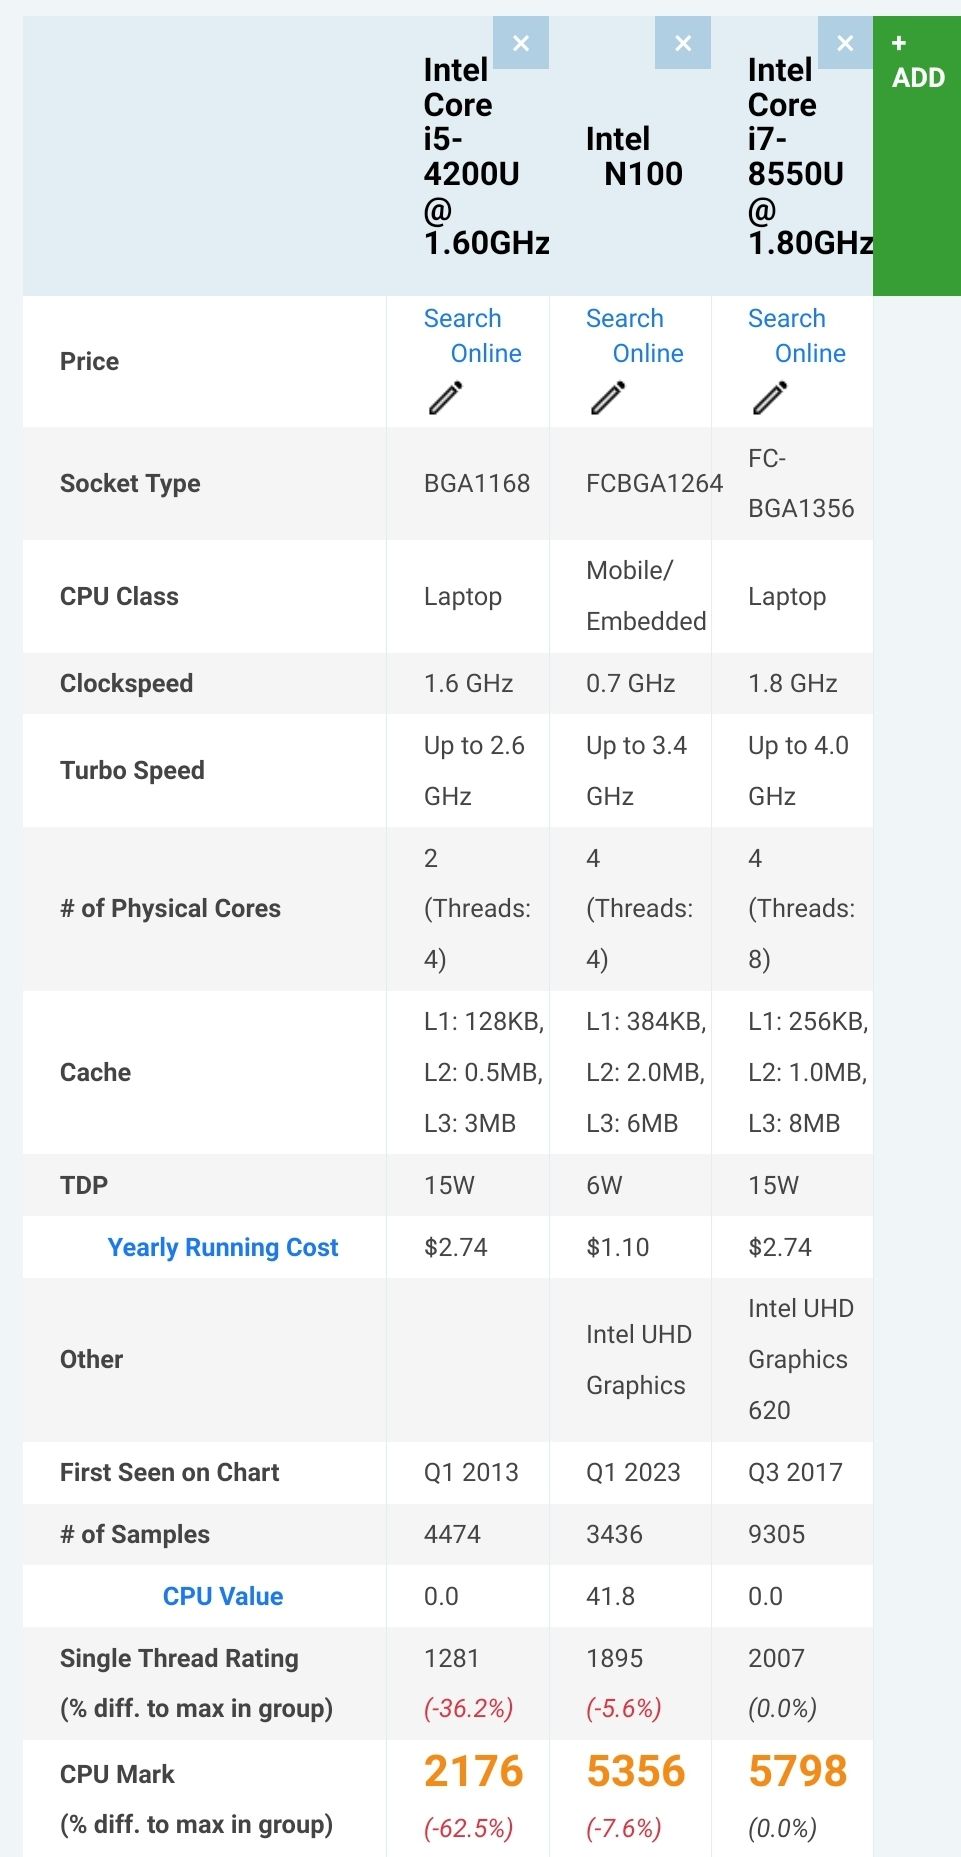961x1857 pixels.
Task: Edit price pencil for Intel N100
Action: click(608, 398)
